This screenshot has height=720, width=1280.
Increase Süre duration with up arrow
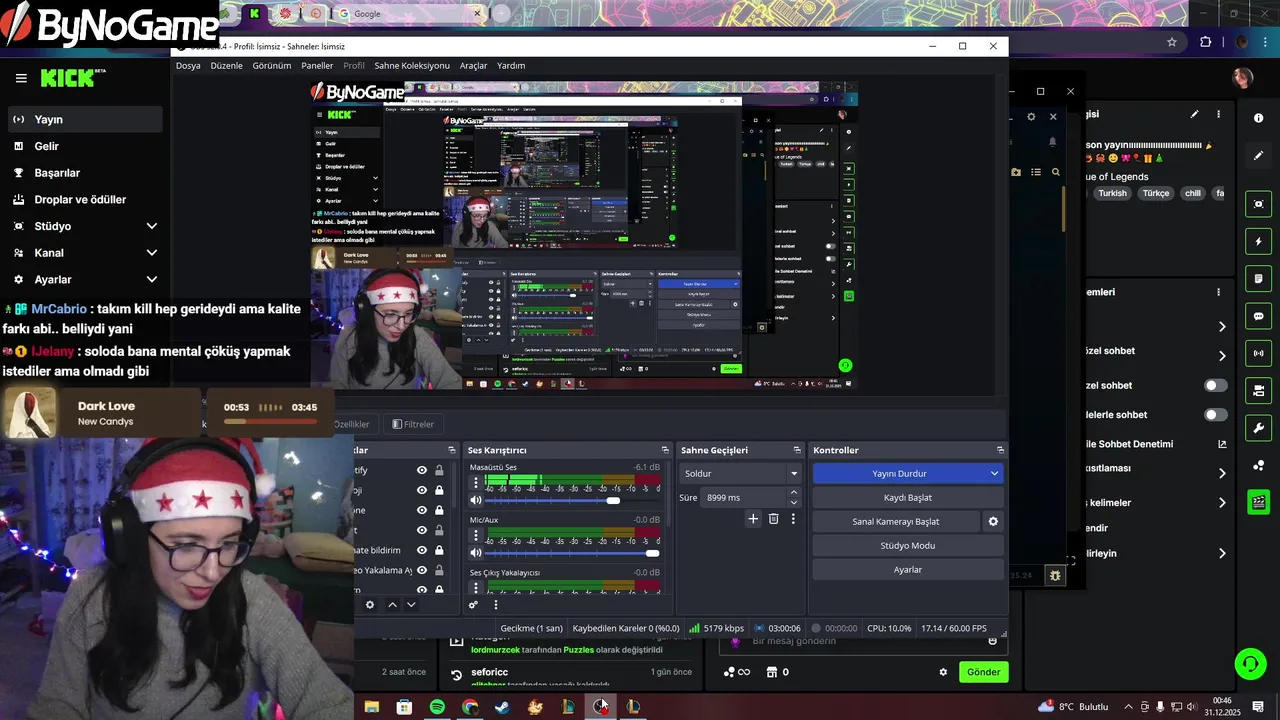794,492
